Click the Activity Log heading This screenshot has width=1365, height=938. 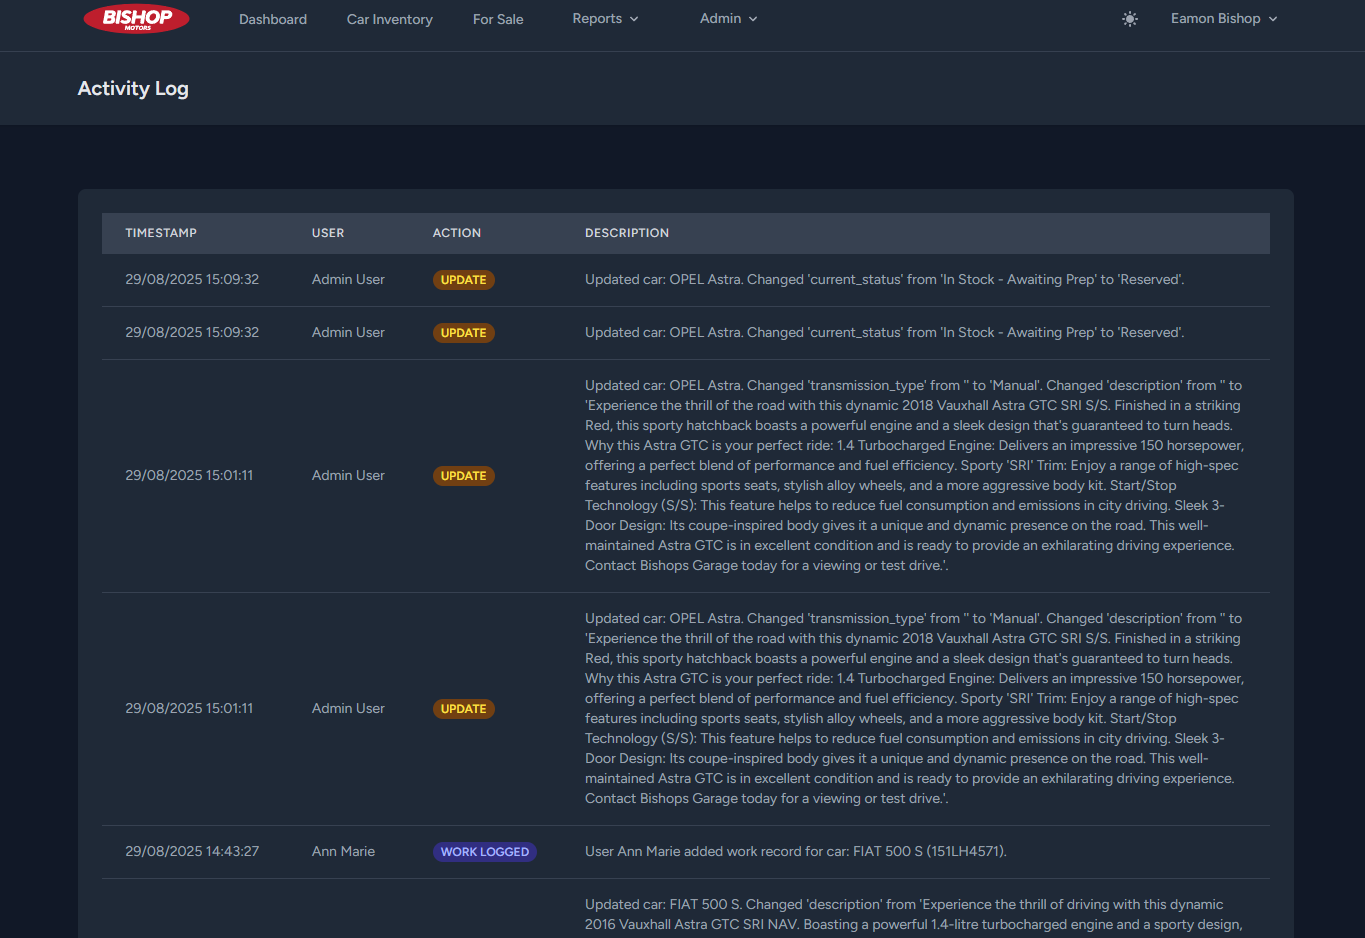(x=133, y=88)
